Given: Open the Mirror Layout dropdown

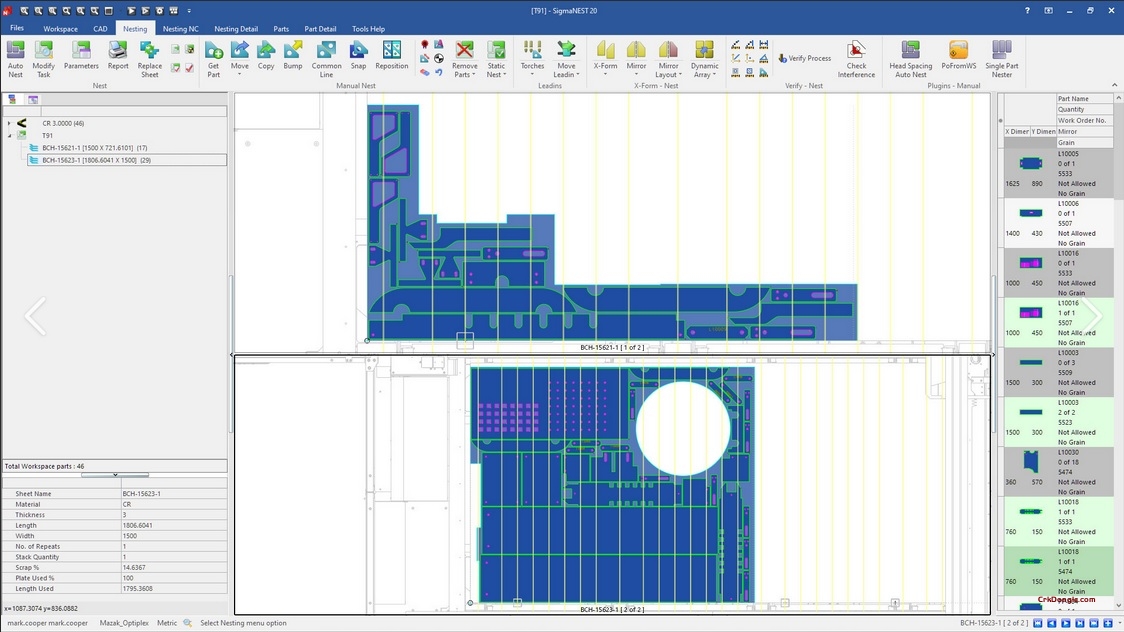Looking at the screenshot, I should coord(668,57).
